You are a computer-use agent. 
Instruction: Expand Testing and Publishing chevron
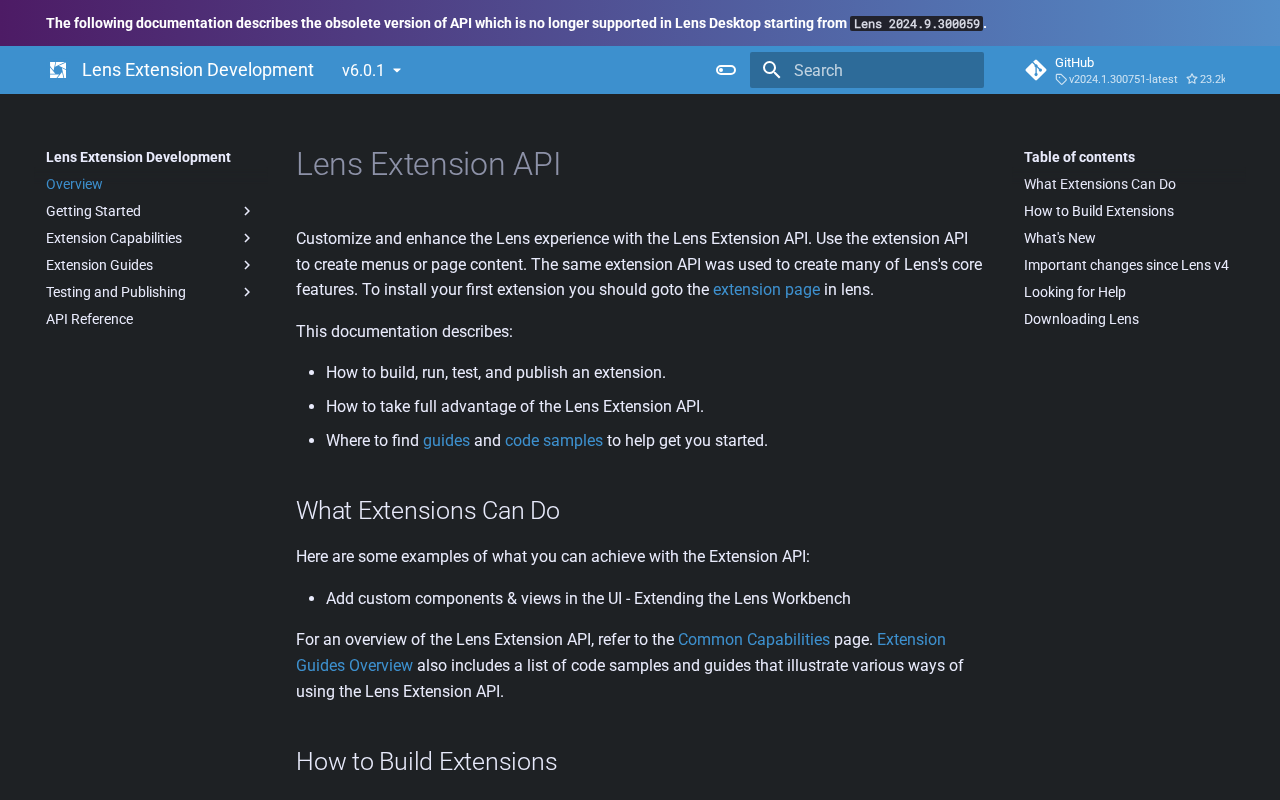[247, 292]
